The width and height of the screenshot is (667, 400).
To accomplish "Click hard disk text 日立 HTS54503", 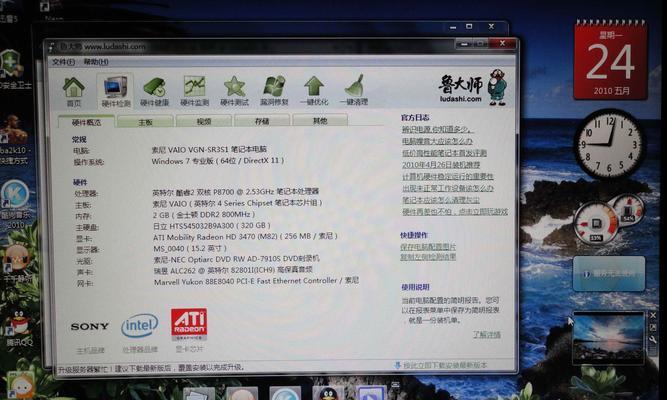I will pos(212,226).
